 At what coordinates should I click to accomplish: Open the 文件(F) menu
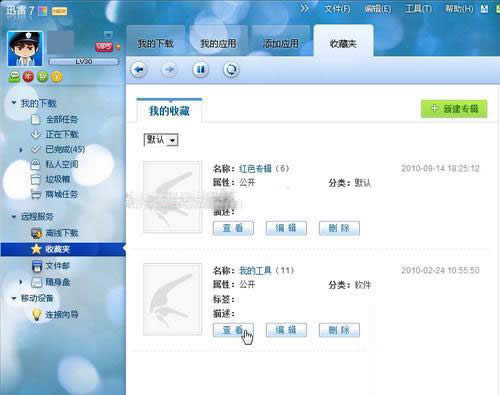pyautogui.click(x=337, y=9)
